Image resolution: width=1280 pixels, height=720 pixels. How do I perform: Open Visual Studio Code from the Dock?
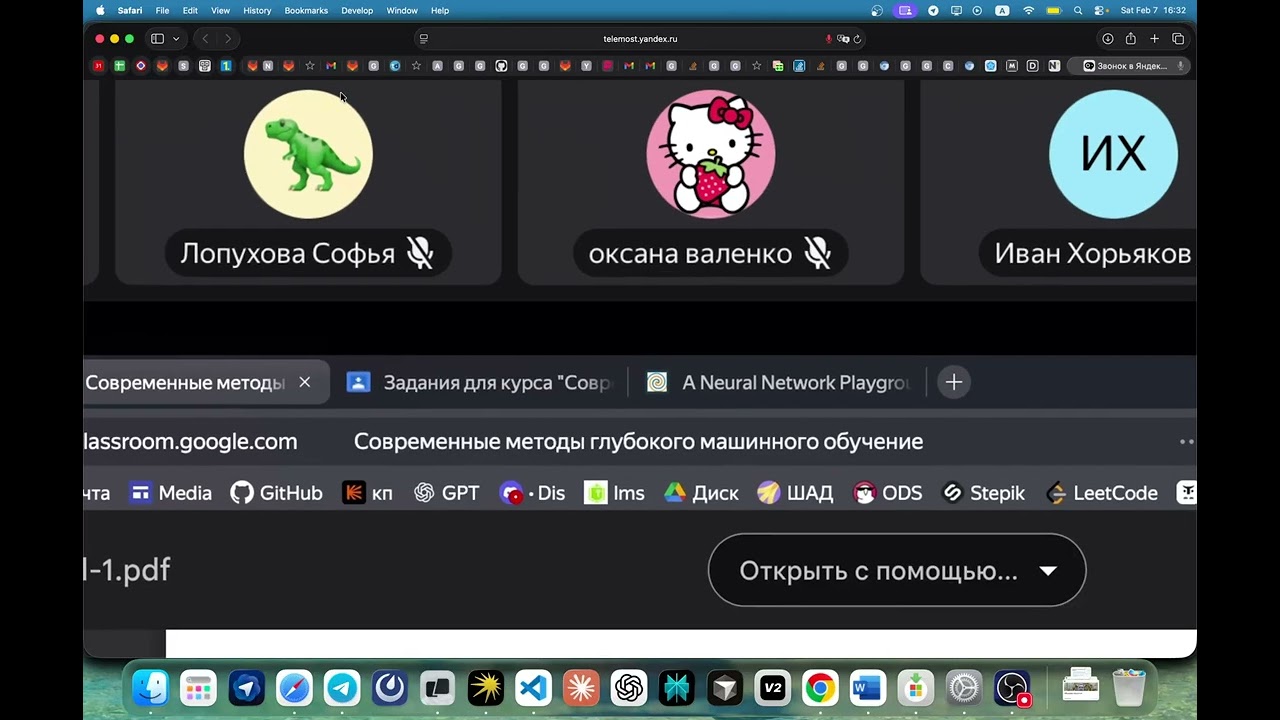533,688
